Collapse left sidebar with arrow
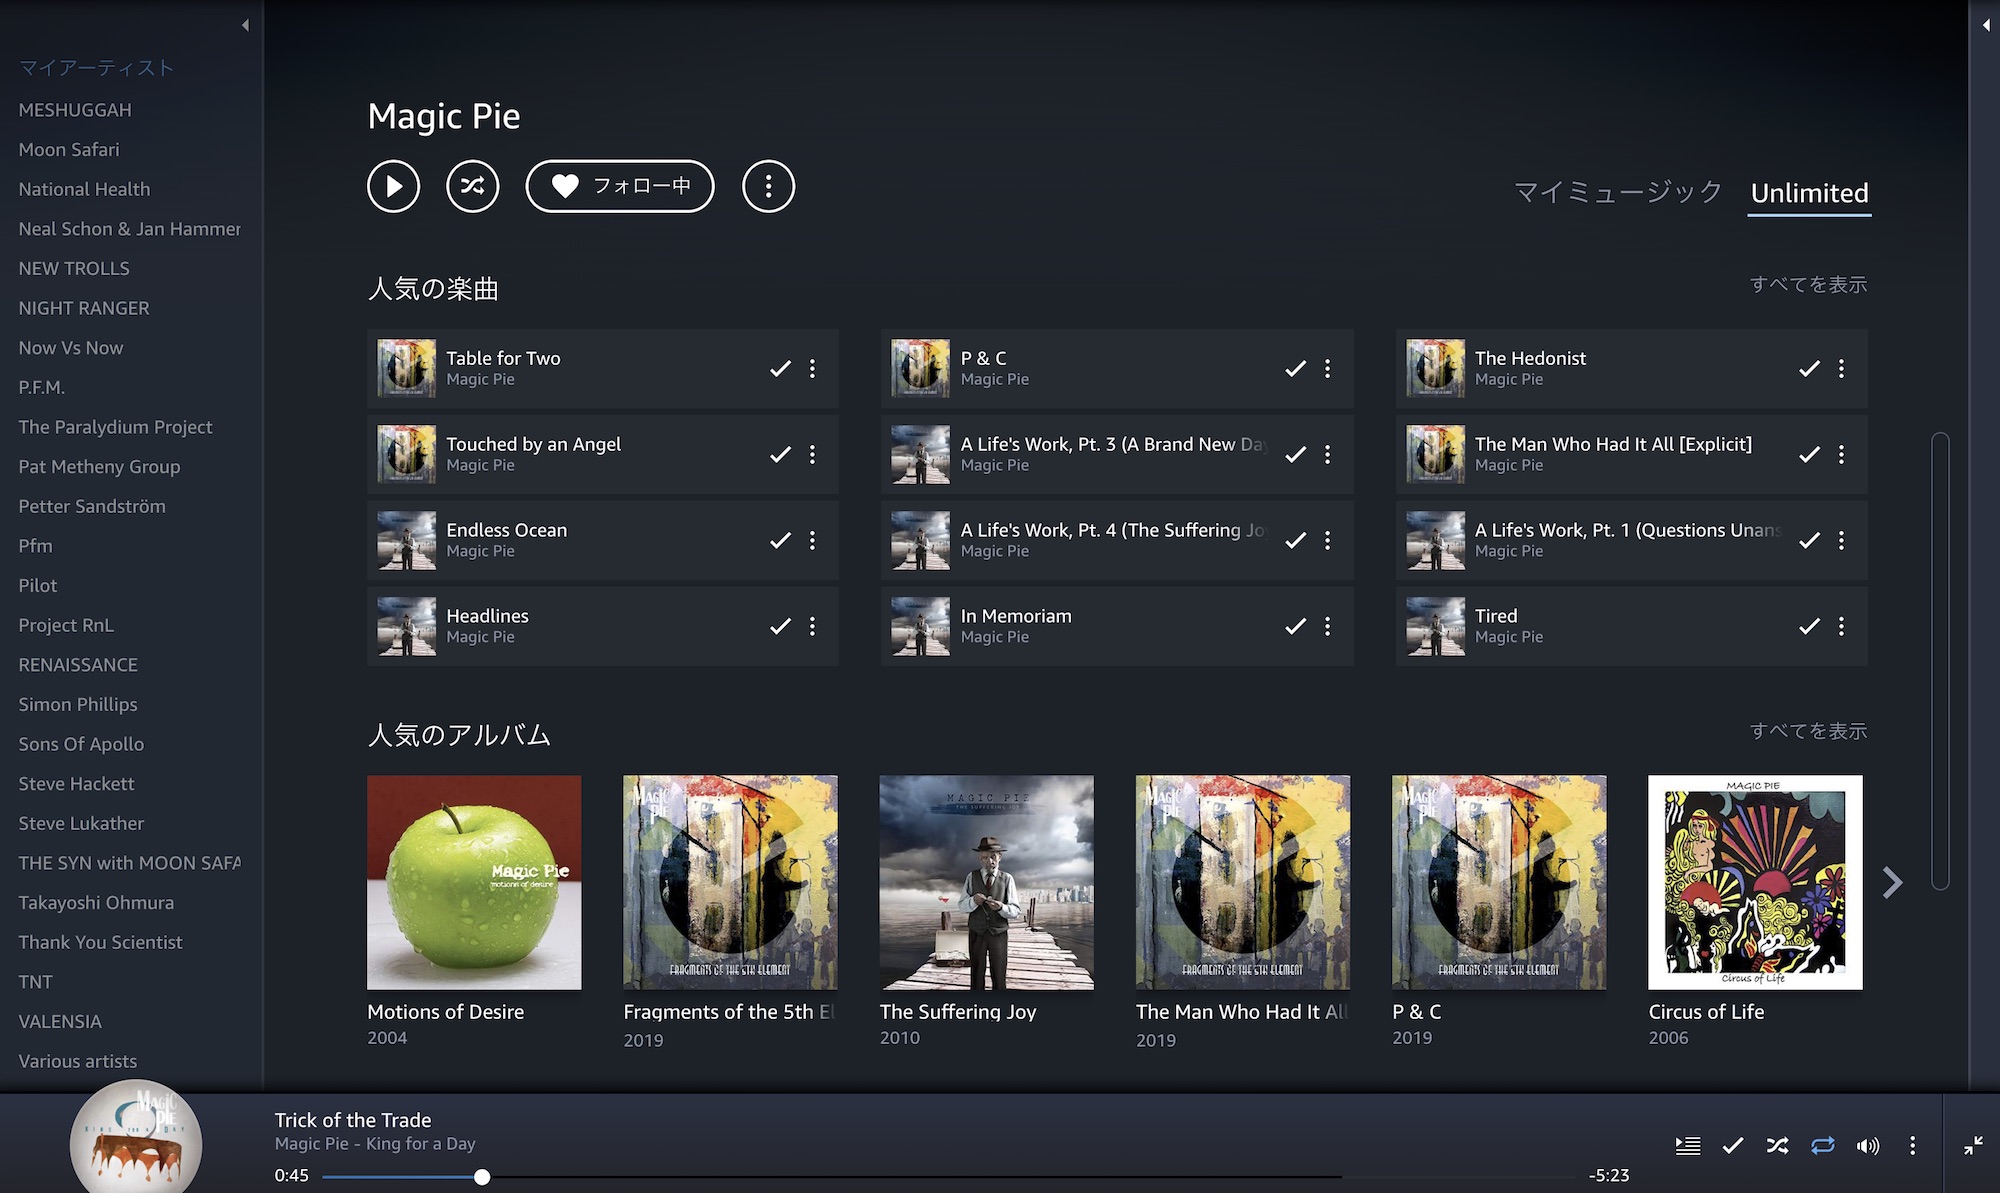The width and height of the screenshot is (2000, 1193). click(x=245, y=25)
